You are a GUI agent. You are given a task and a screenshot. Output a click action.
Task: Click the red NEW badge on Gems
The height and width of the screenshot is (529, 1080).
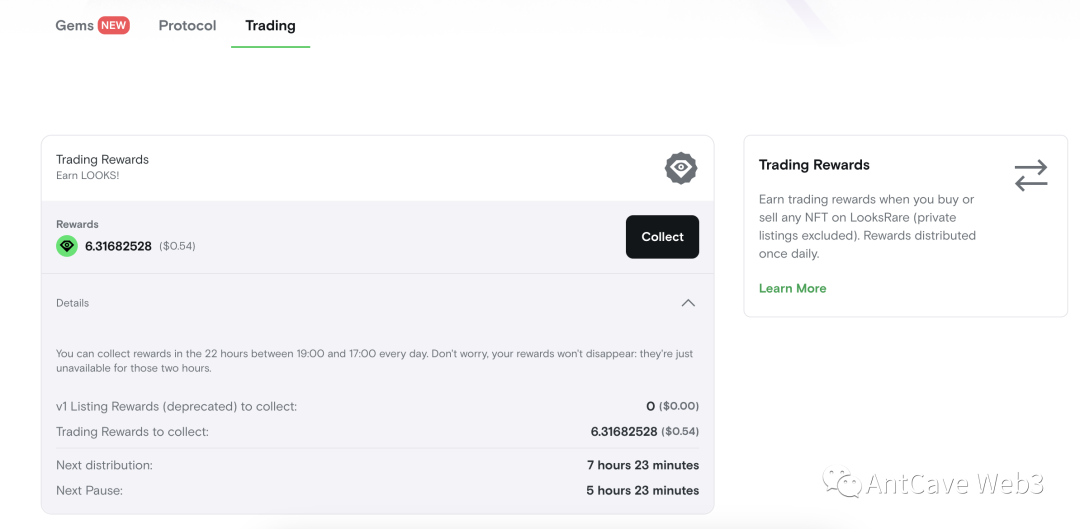[x=113, y=25]
